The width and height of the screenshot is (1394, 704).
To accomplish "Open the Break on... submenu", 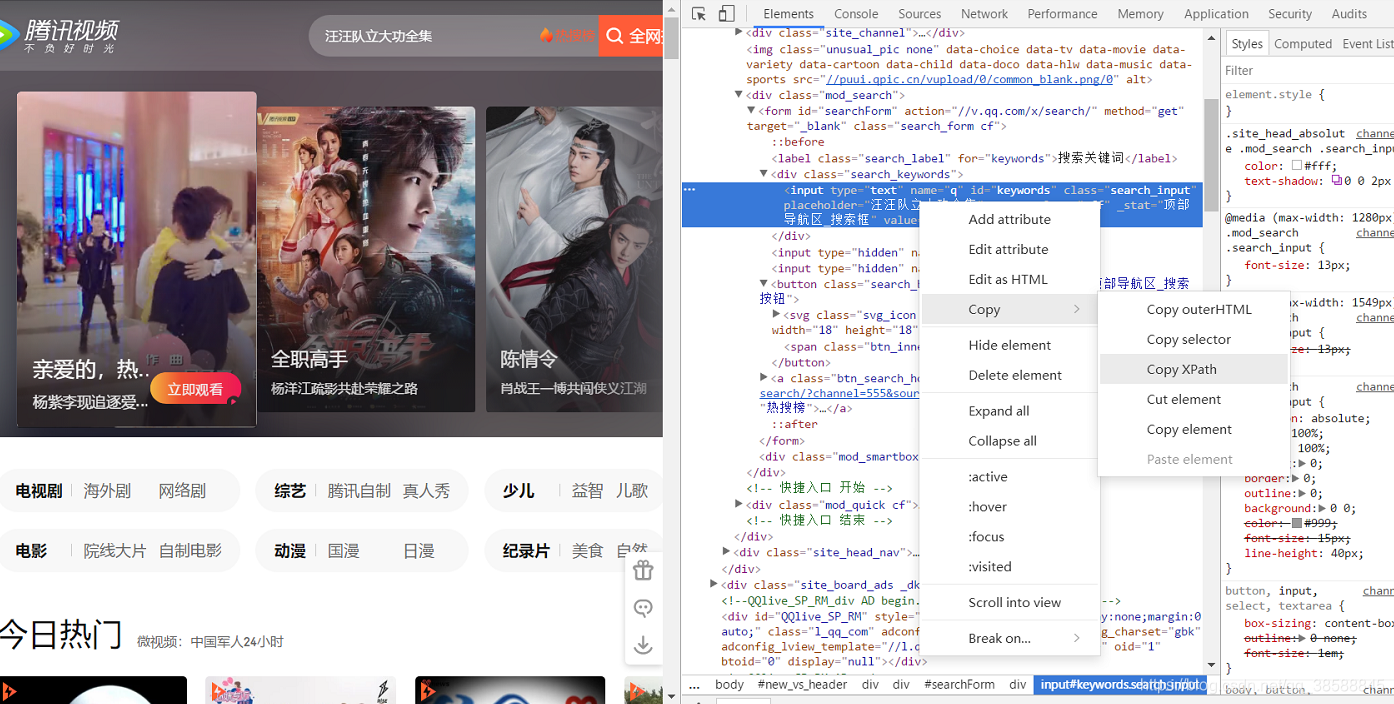I will [x=1009, y=638].
